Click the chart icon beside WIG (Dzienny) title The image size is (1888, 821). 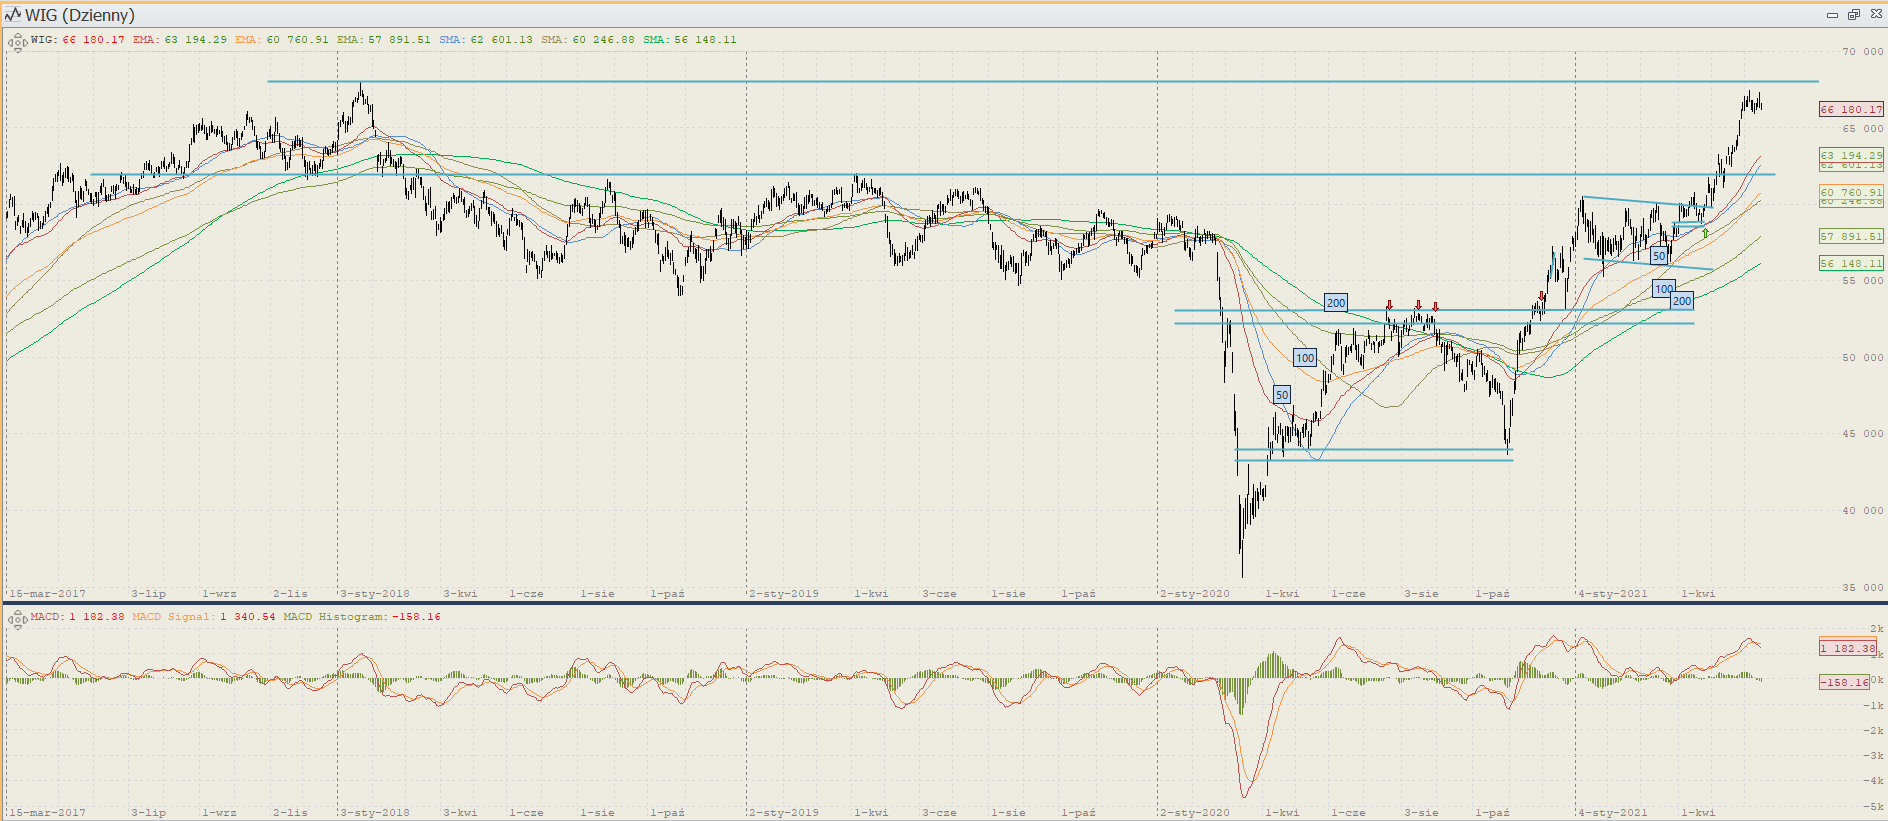pos(13,15)
